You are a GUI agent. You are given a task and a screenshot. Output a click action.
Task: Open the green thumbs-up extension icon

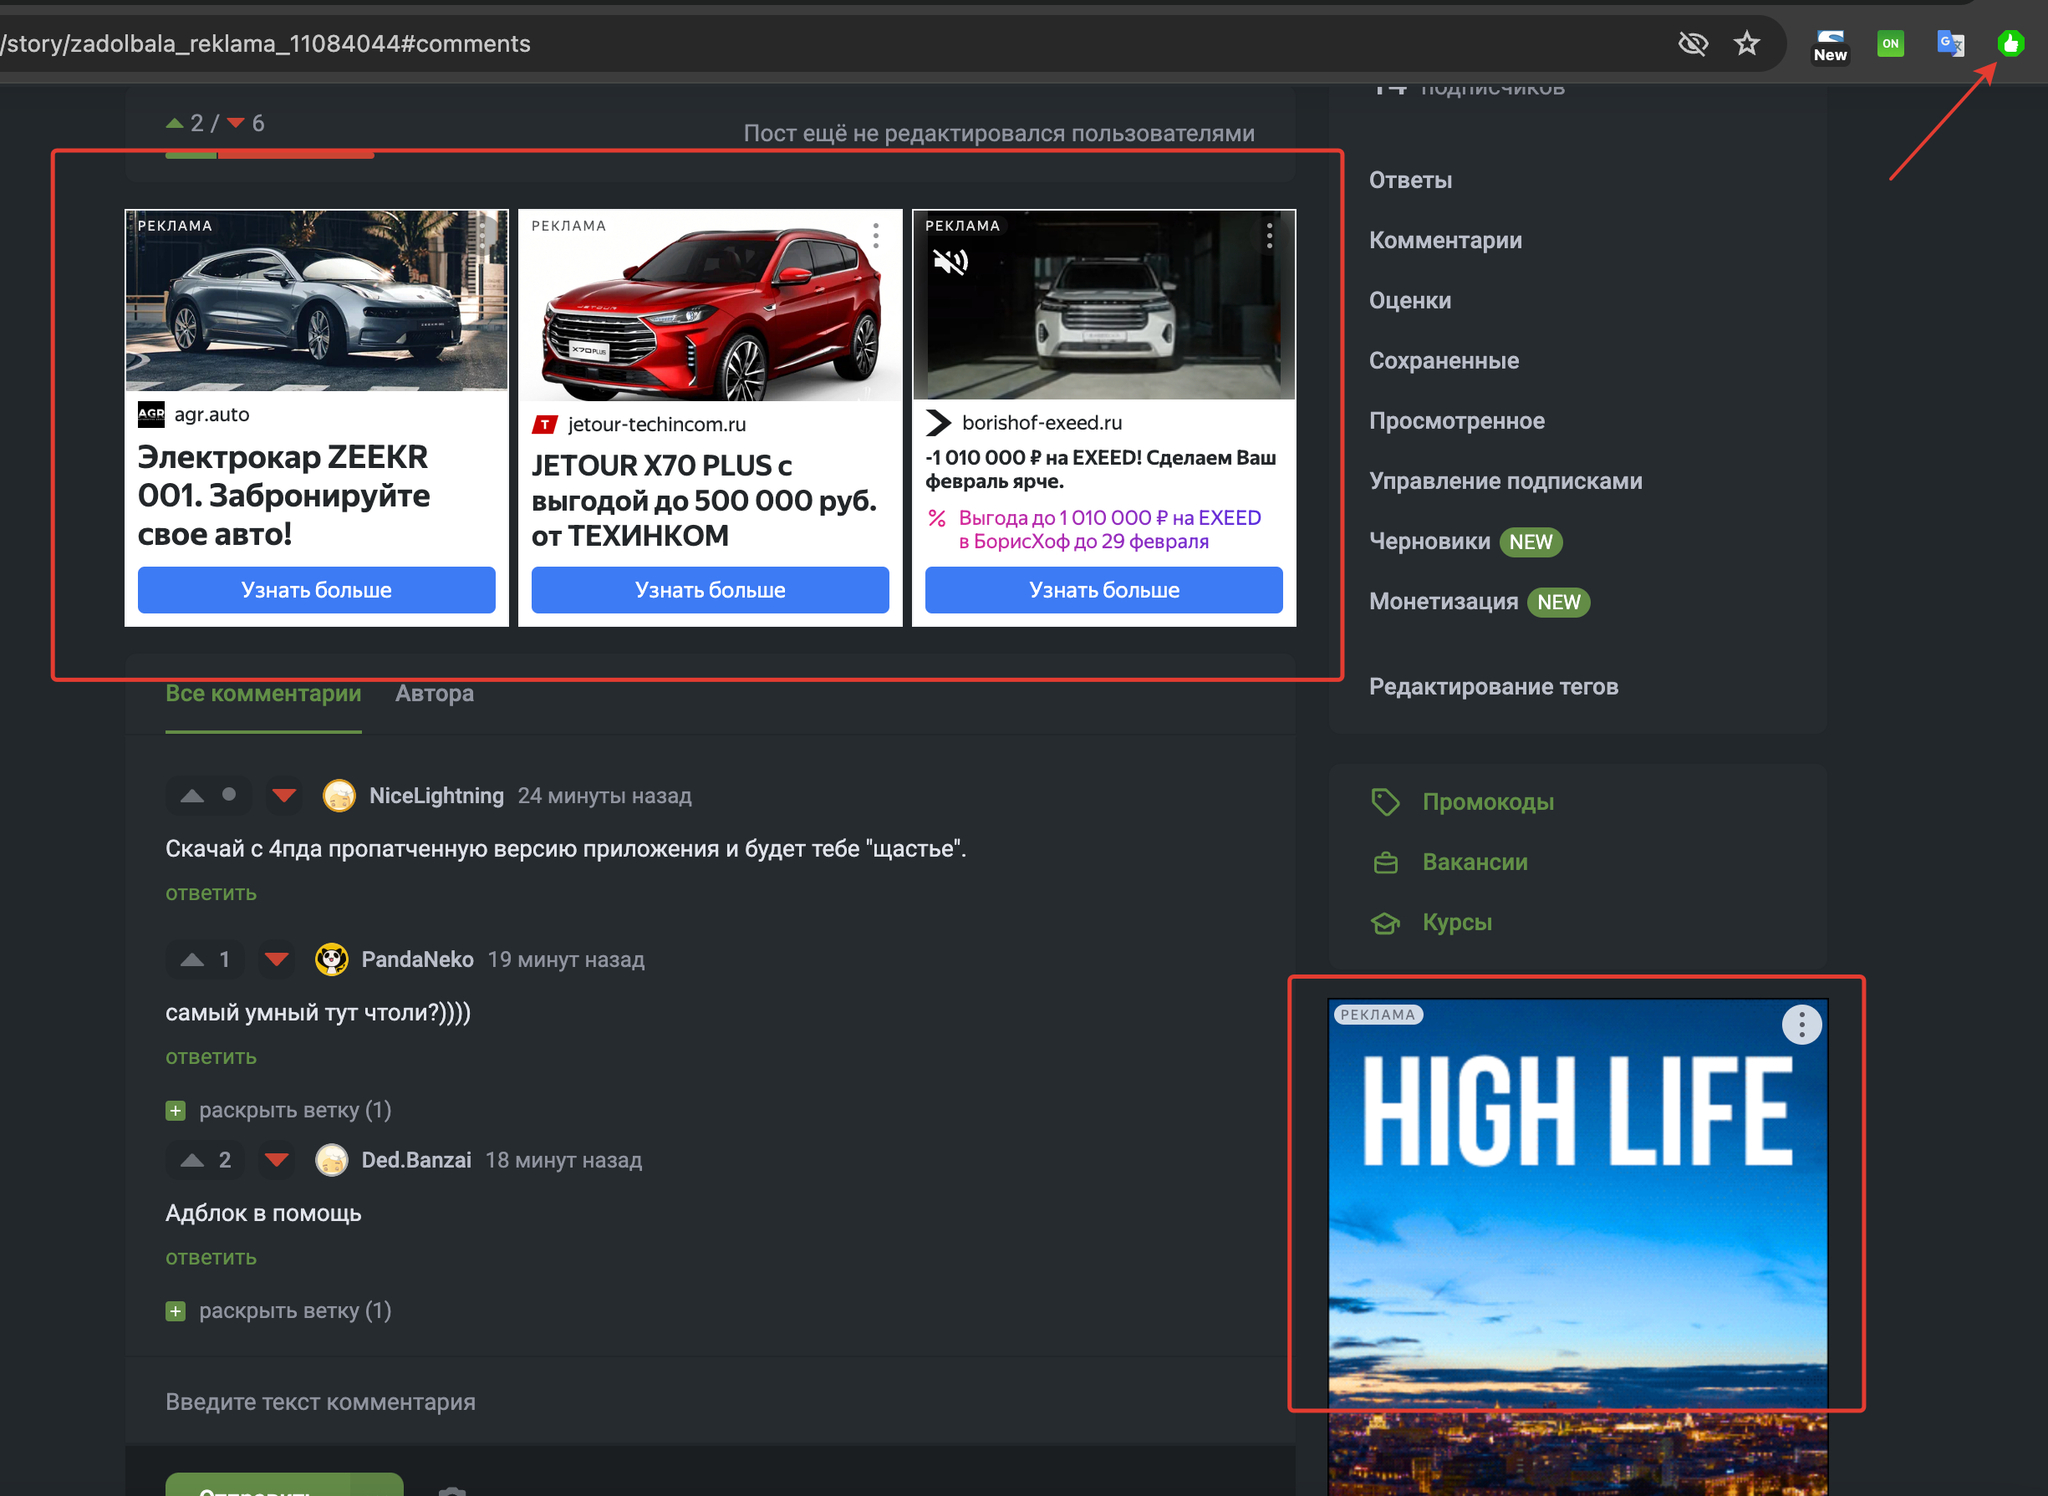[x=2010, y=44]
